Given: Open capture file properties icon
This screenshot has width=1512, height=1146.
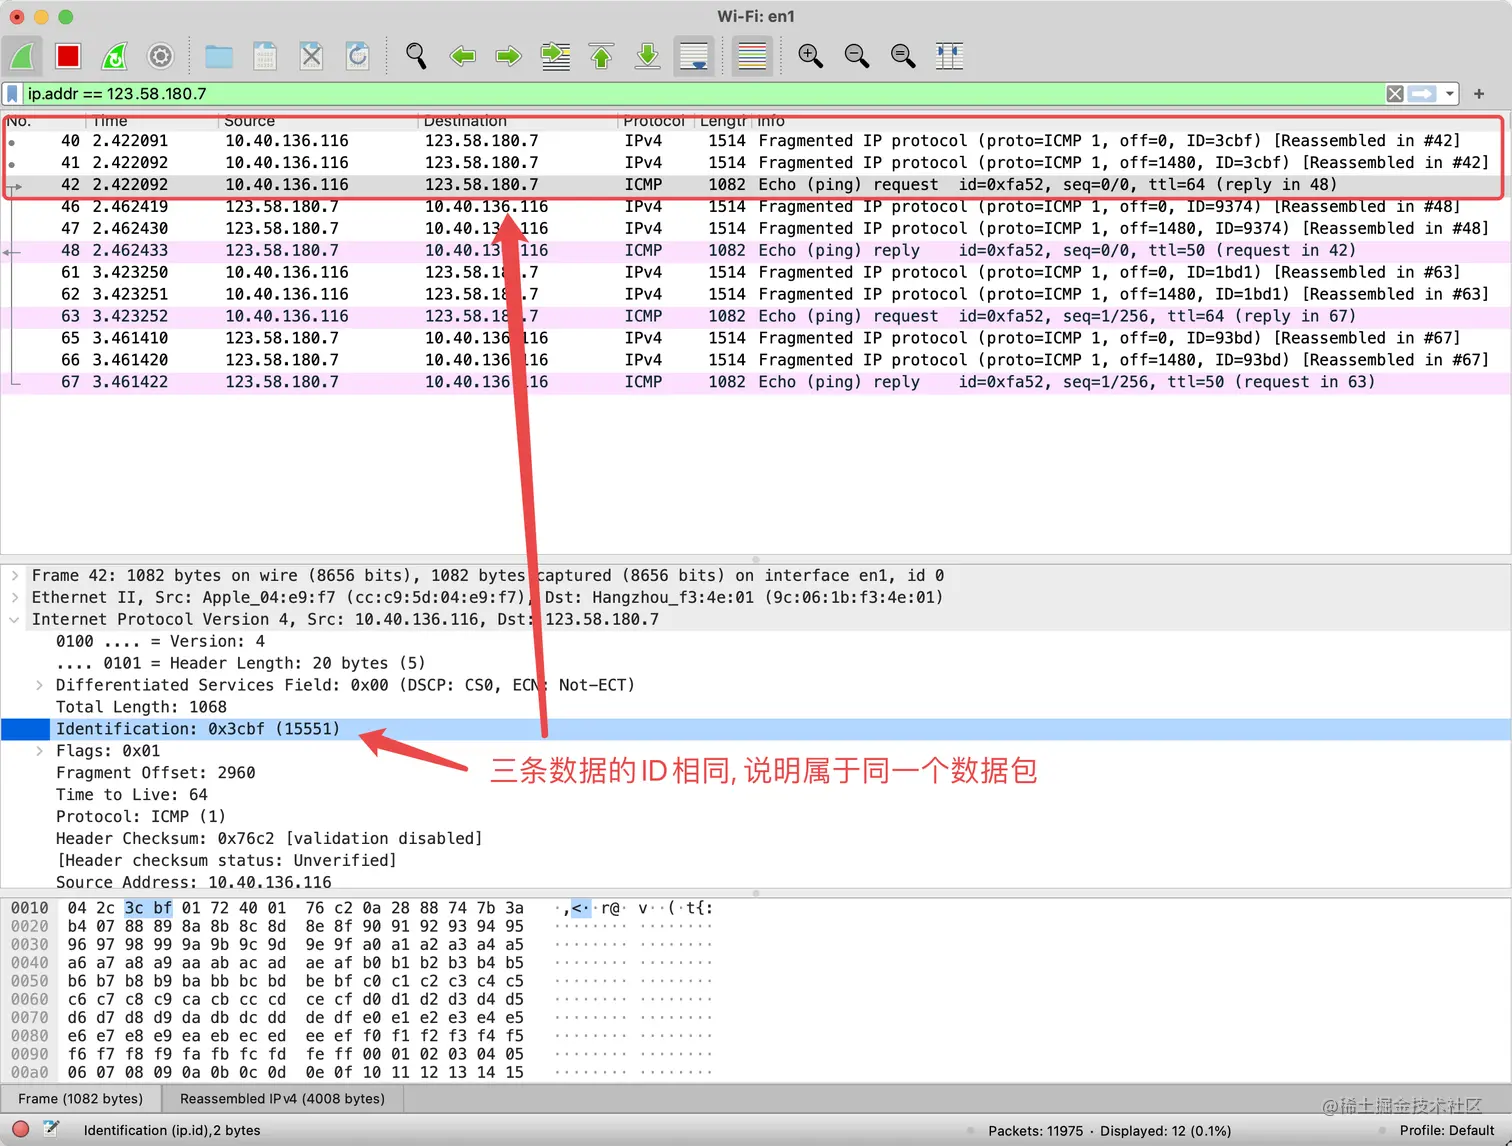Looking at the screenshot, I should (x=51, y=1130).
